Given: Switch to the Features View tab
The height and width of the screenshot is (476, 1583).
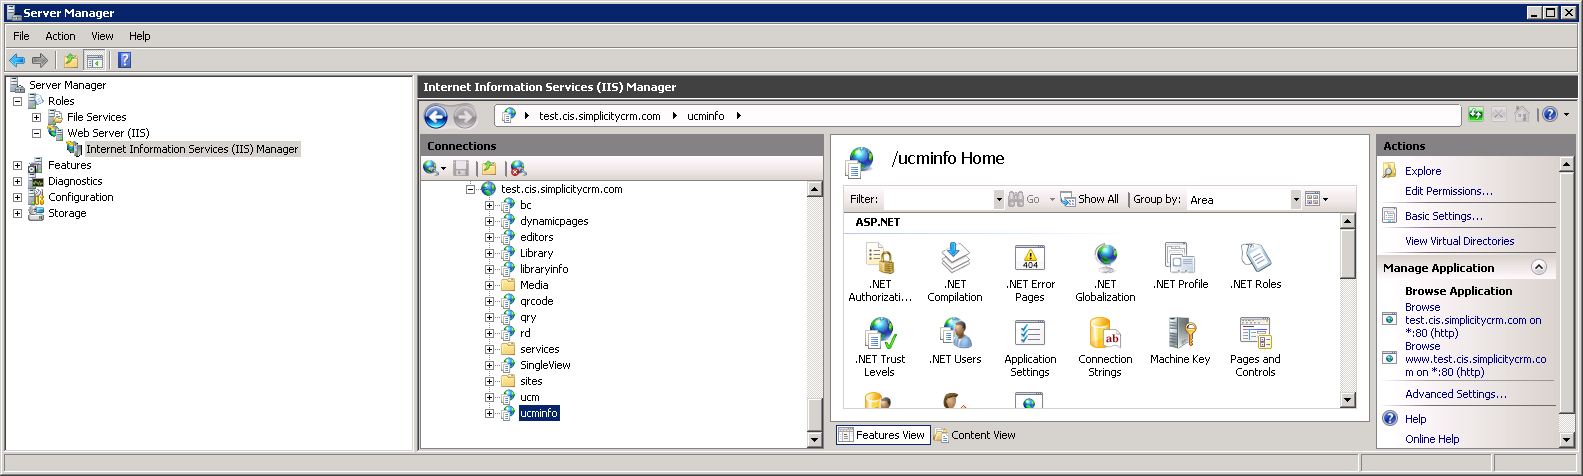Looking at the screenshot, I should [x=883, y=435].
